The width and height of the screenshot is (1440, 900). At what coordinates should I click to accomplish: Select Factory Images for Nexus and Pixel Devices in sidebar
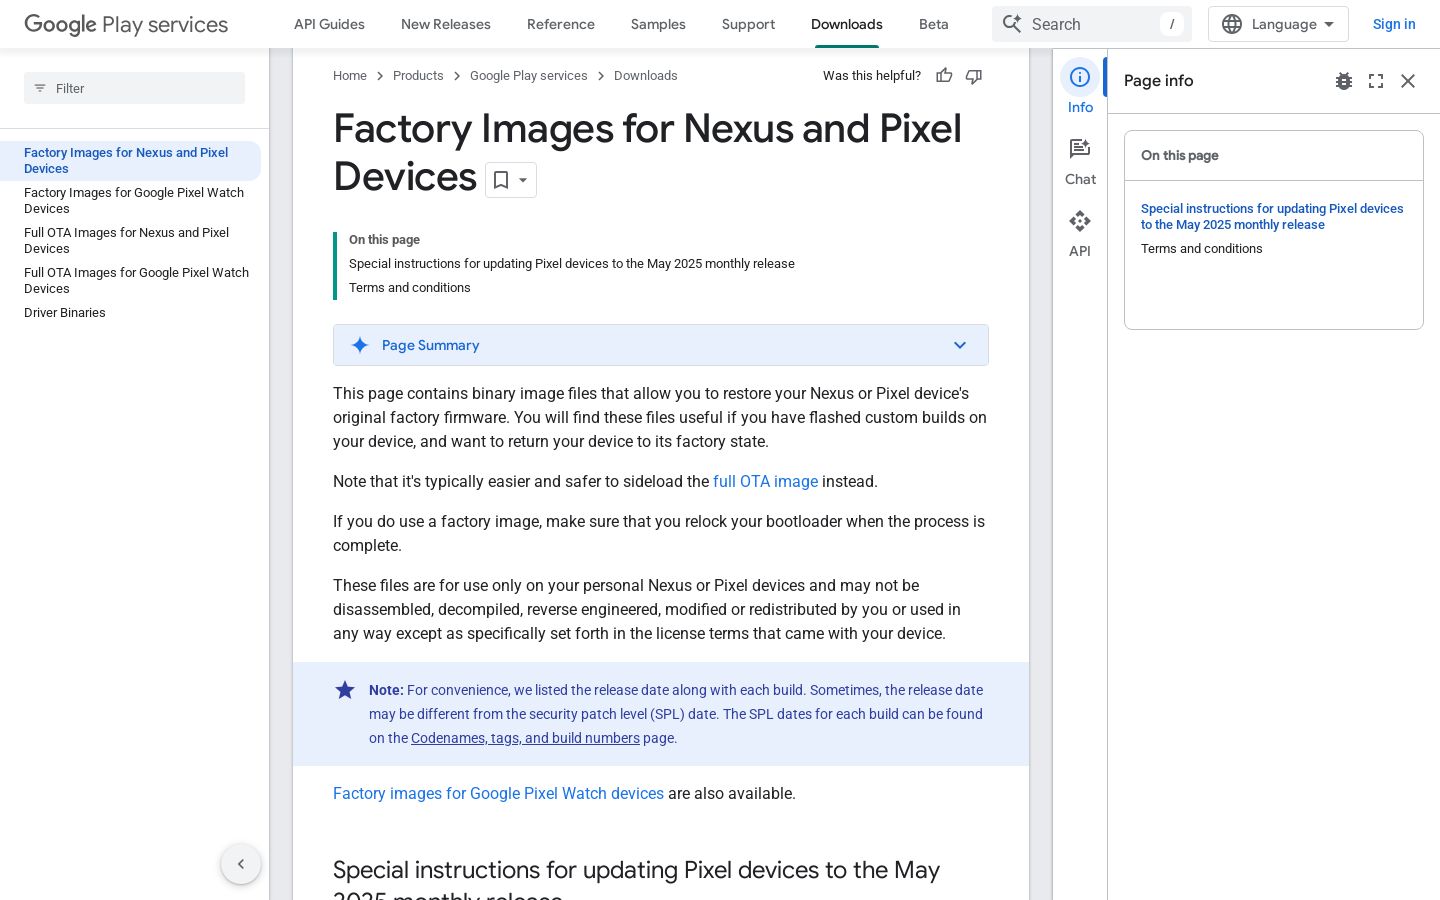coord(130,161)
